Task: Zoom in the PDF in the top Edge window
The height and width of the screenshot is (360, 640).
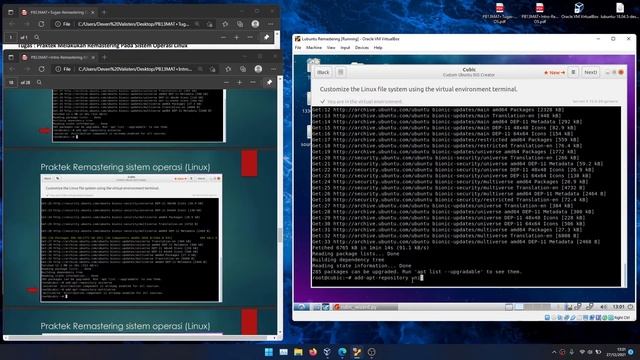Action: pyautogui.click(x=236, y=37)
